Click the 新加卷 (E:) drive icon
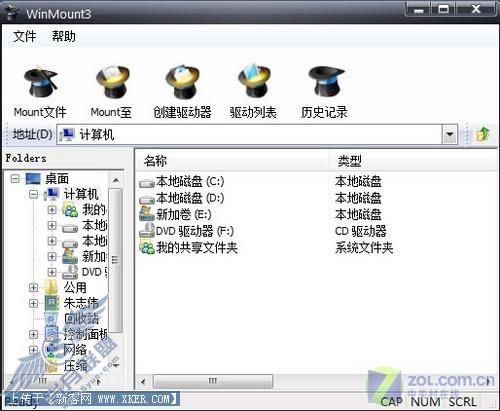The image size is (500, 411). click(x=146, y=214)
